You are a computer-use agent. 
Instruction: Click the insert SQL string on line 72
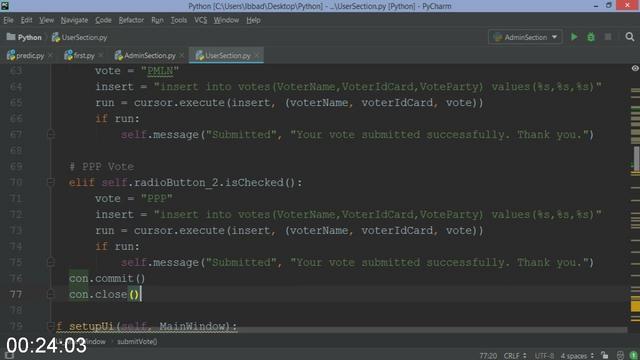[377, 214]
